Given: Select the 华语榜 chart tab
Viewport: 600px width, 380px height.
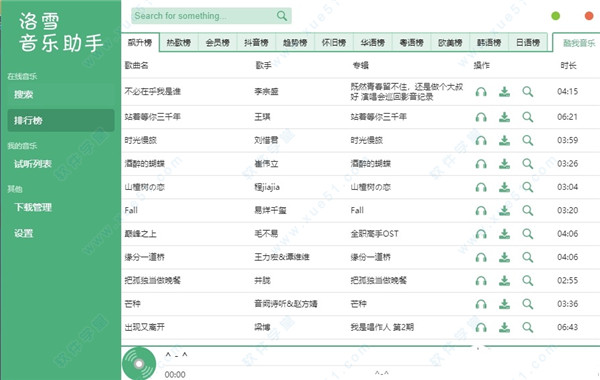Looking at the screenshot, I should click(373, 42).
